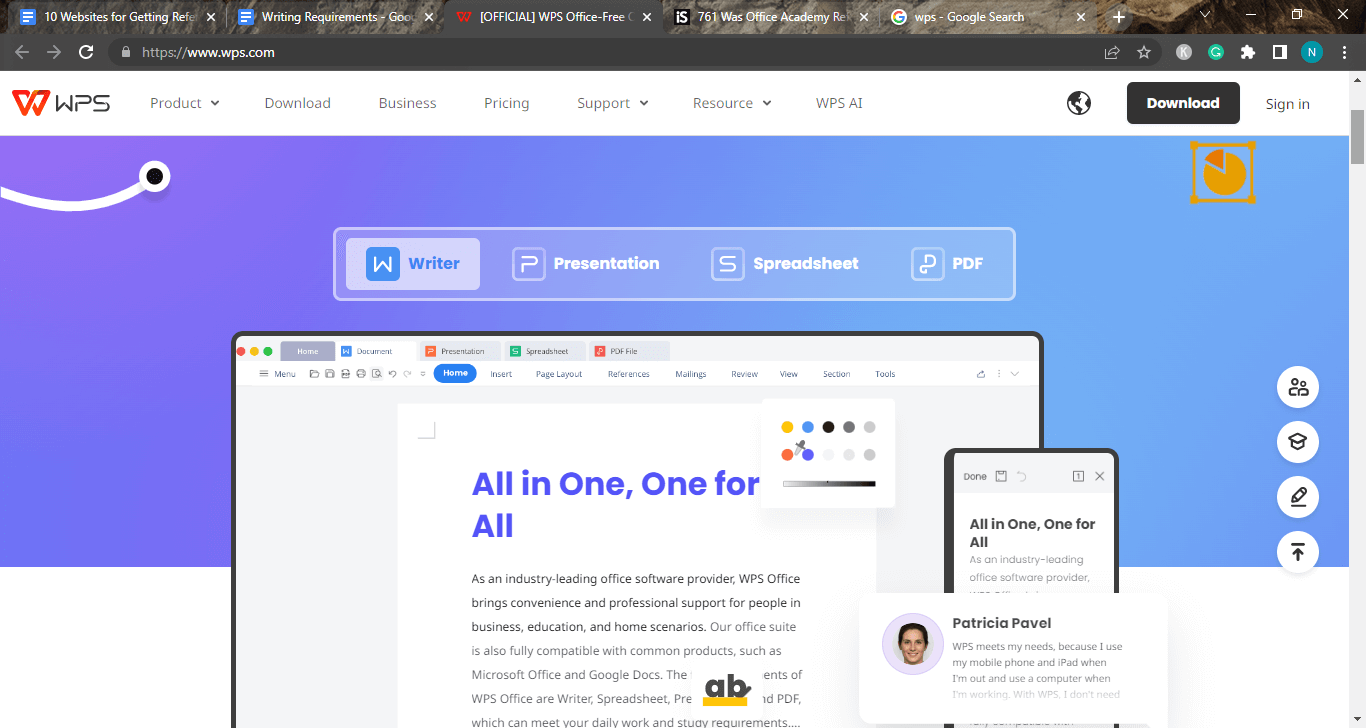Close the Writing Requirements browser tab
1366x728 pixels.
[428, 17]
